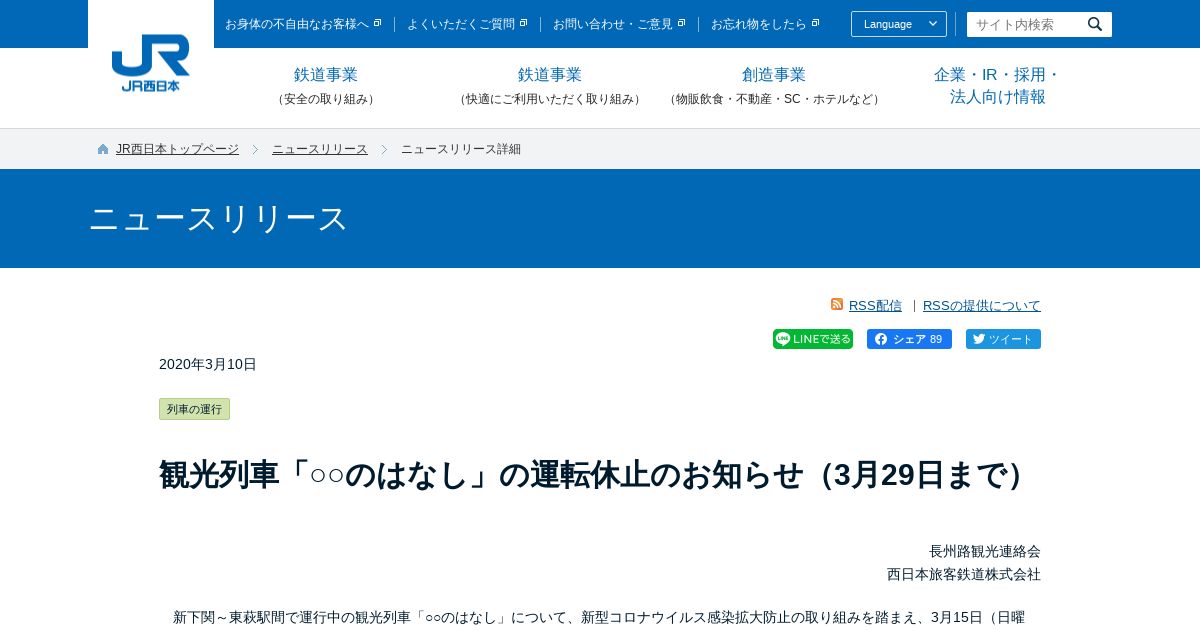Open お問い合わせ・ご意見 link
Screen dimensions: 1200x630
[619, 24]
